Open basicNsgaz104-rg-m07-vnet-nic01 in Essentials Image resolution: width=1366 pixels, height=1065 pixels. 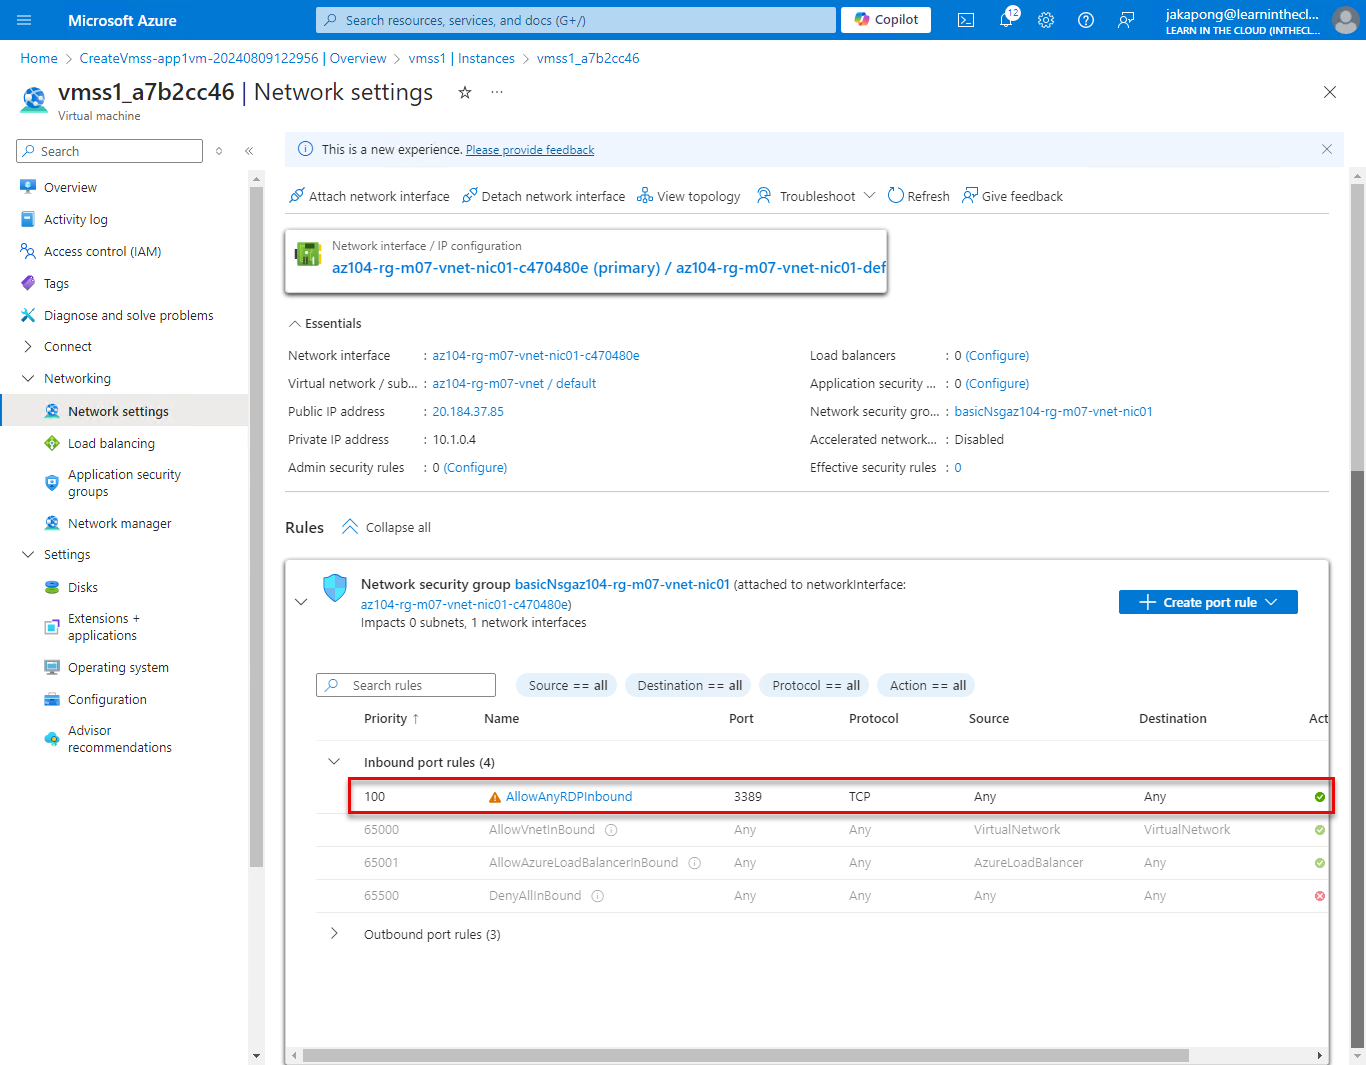[1053, 411]
